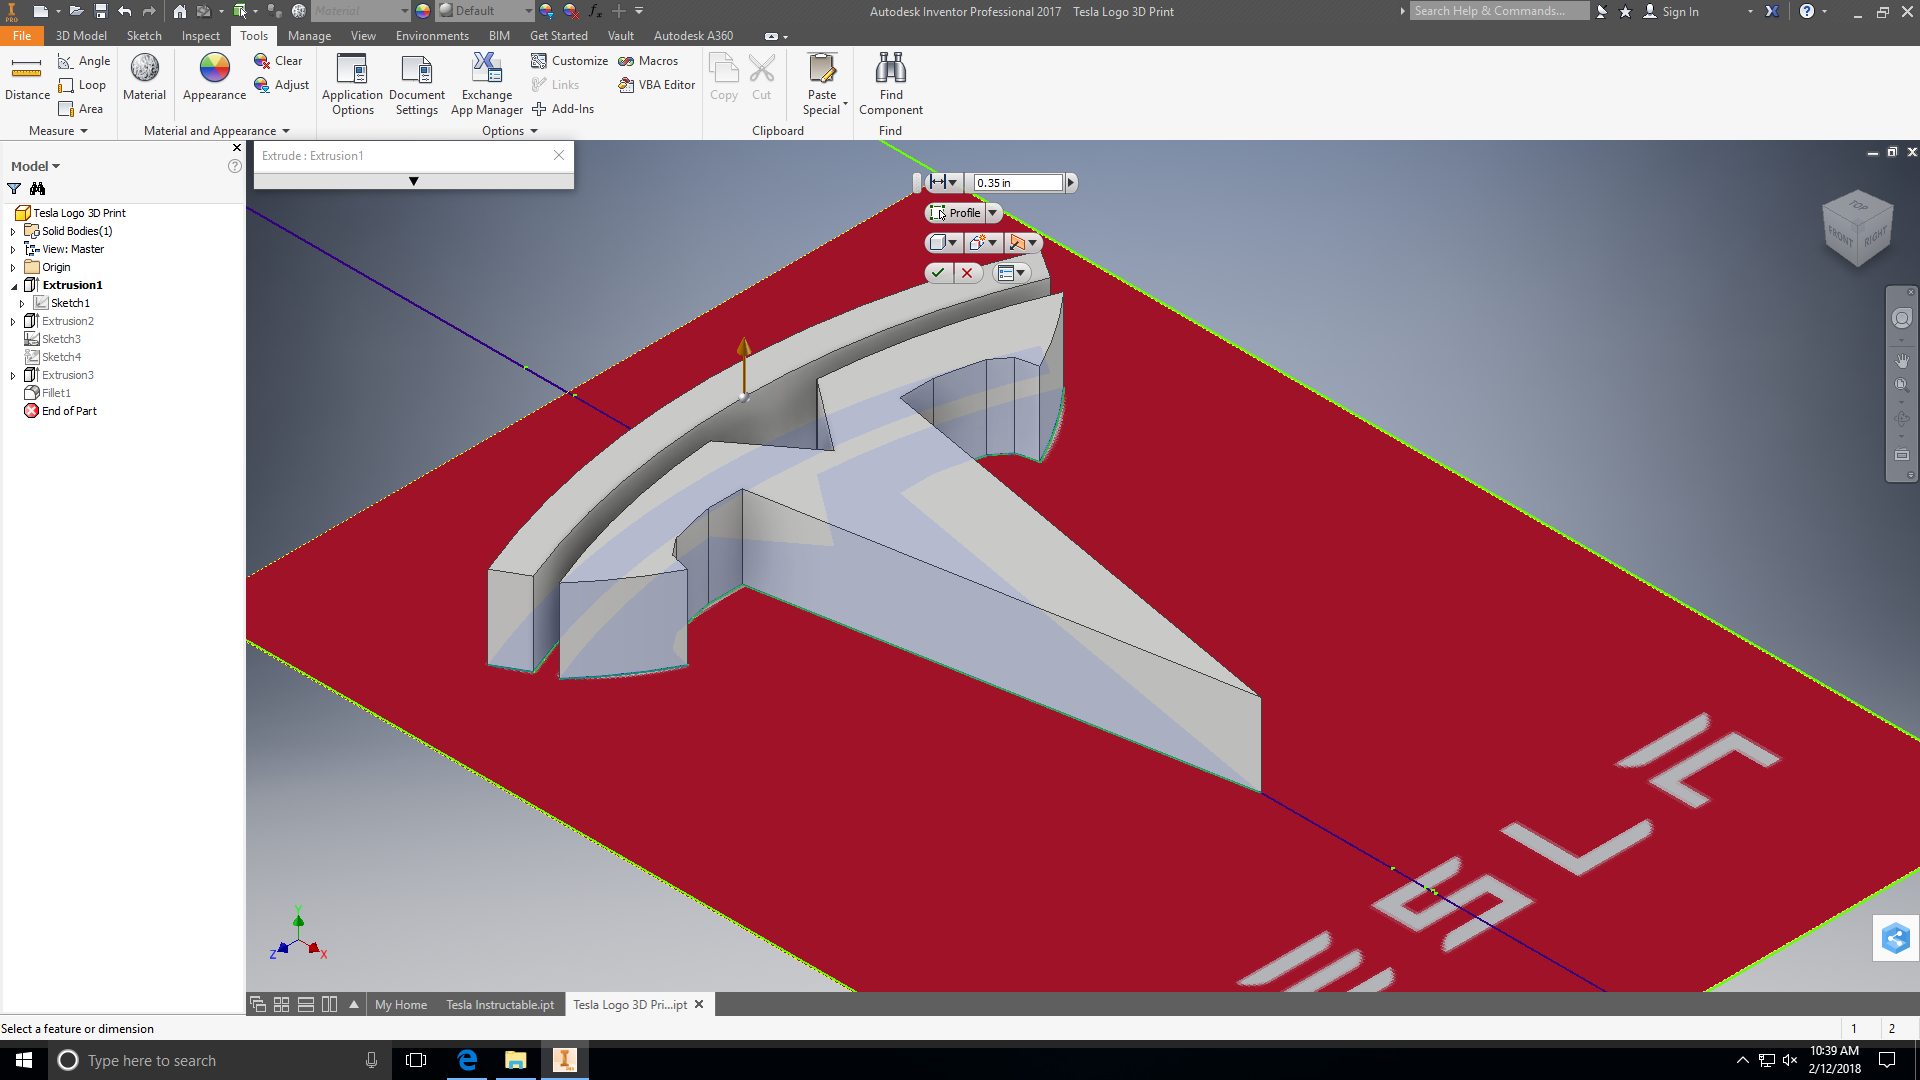
Task: Open distance value flyout arrow
Action: [1071, 183]
